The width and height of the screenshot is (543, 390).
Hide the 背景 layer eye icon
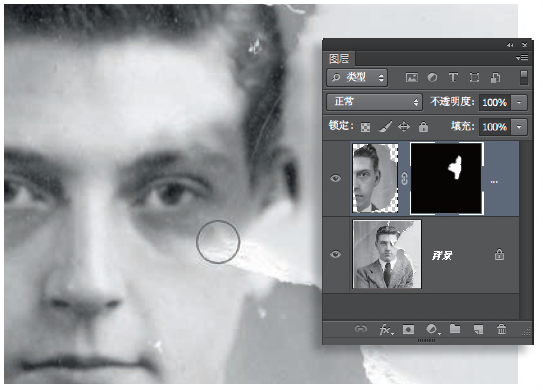click(x=335, y=255)
